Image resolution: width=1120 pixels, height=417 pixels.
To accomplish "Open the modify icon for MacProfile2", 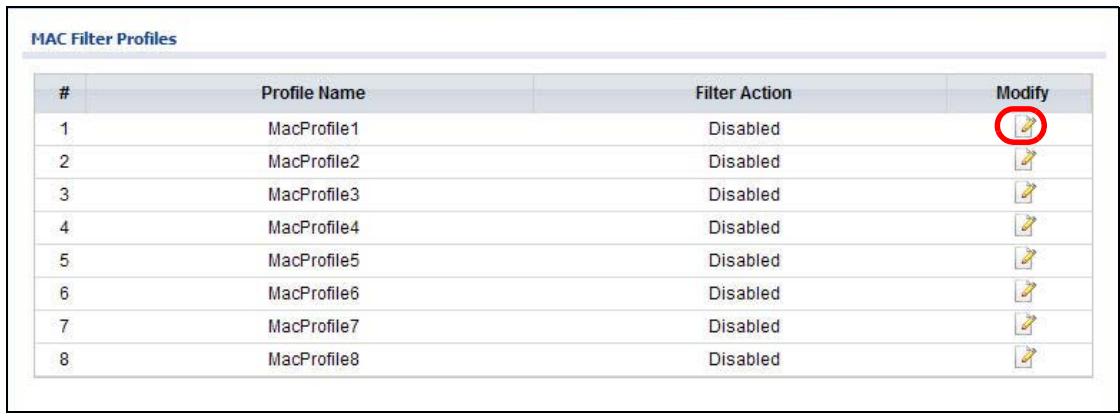I will click(x=1024, y=161).
